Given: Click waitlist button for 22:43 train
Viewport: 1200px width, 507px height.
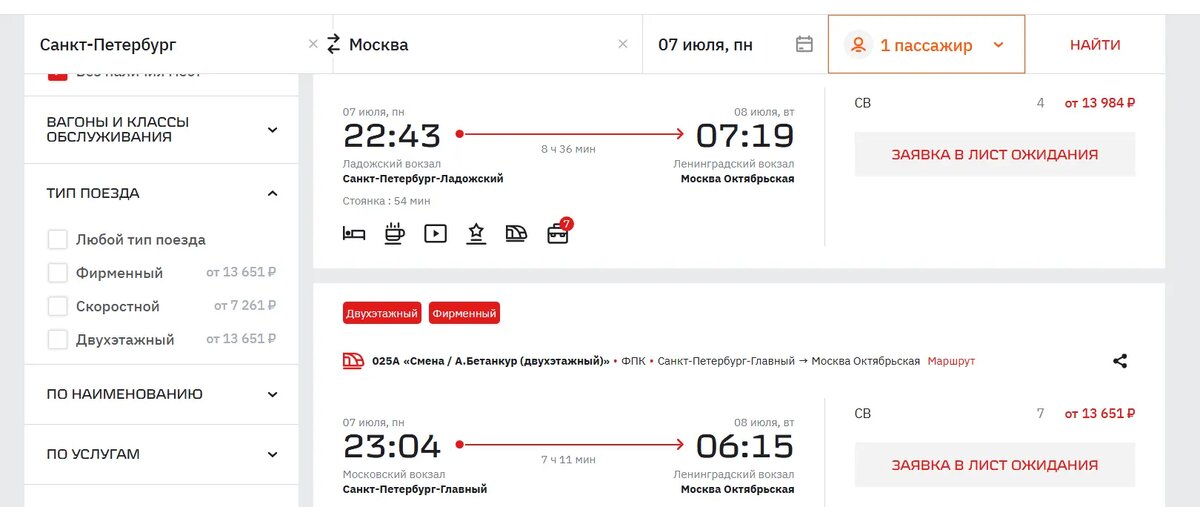Looking at the screenshot, I should [995, 155].
